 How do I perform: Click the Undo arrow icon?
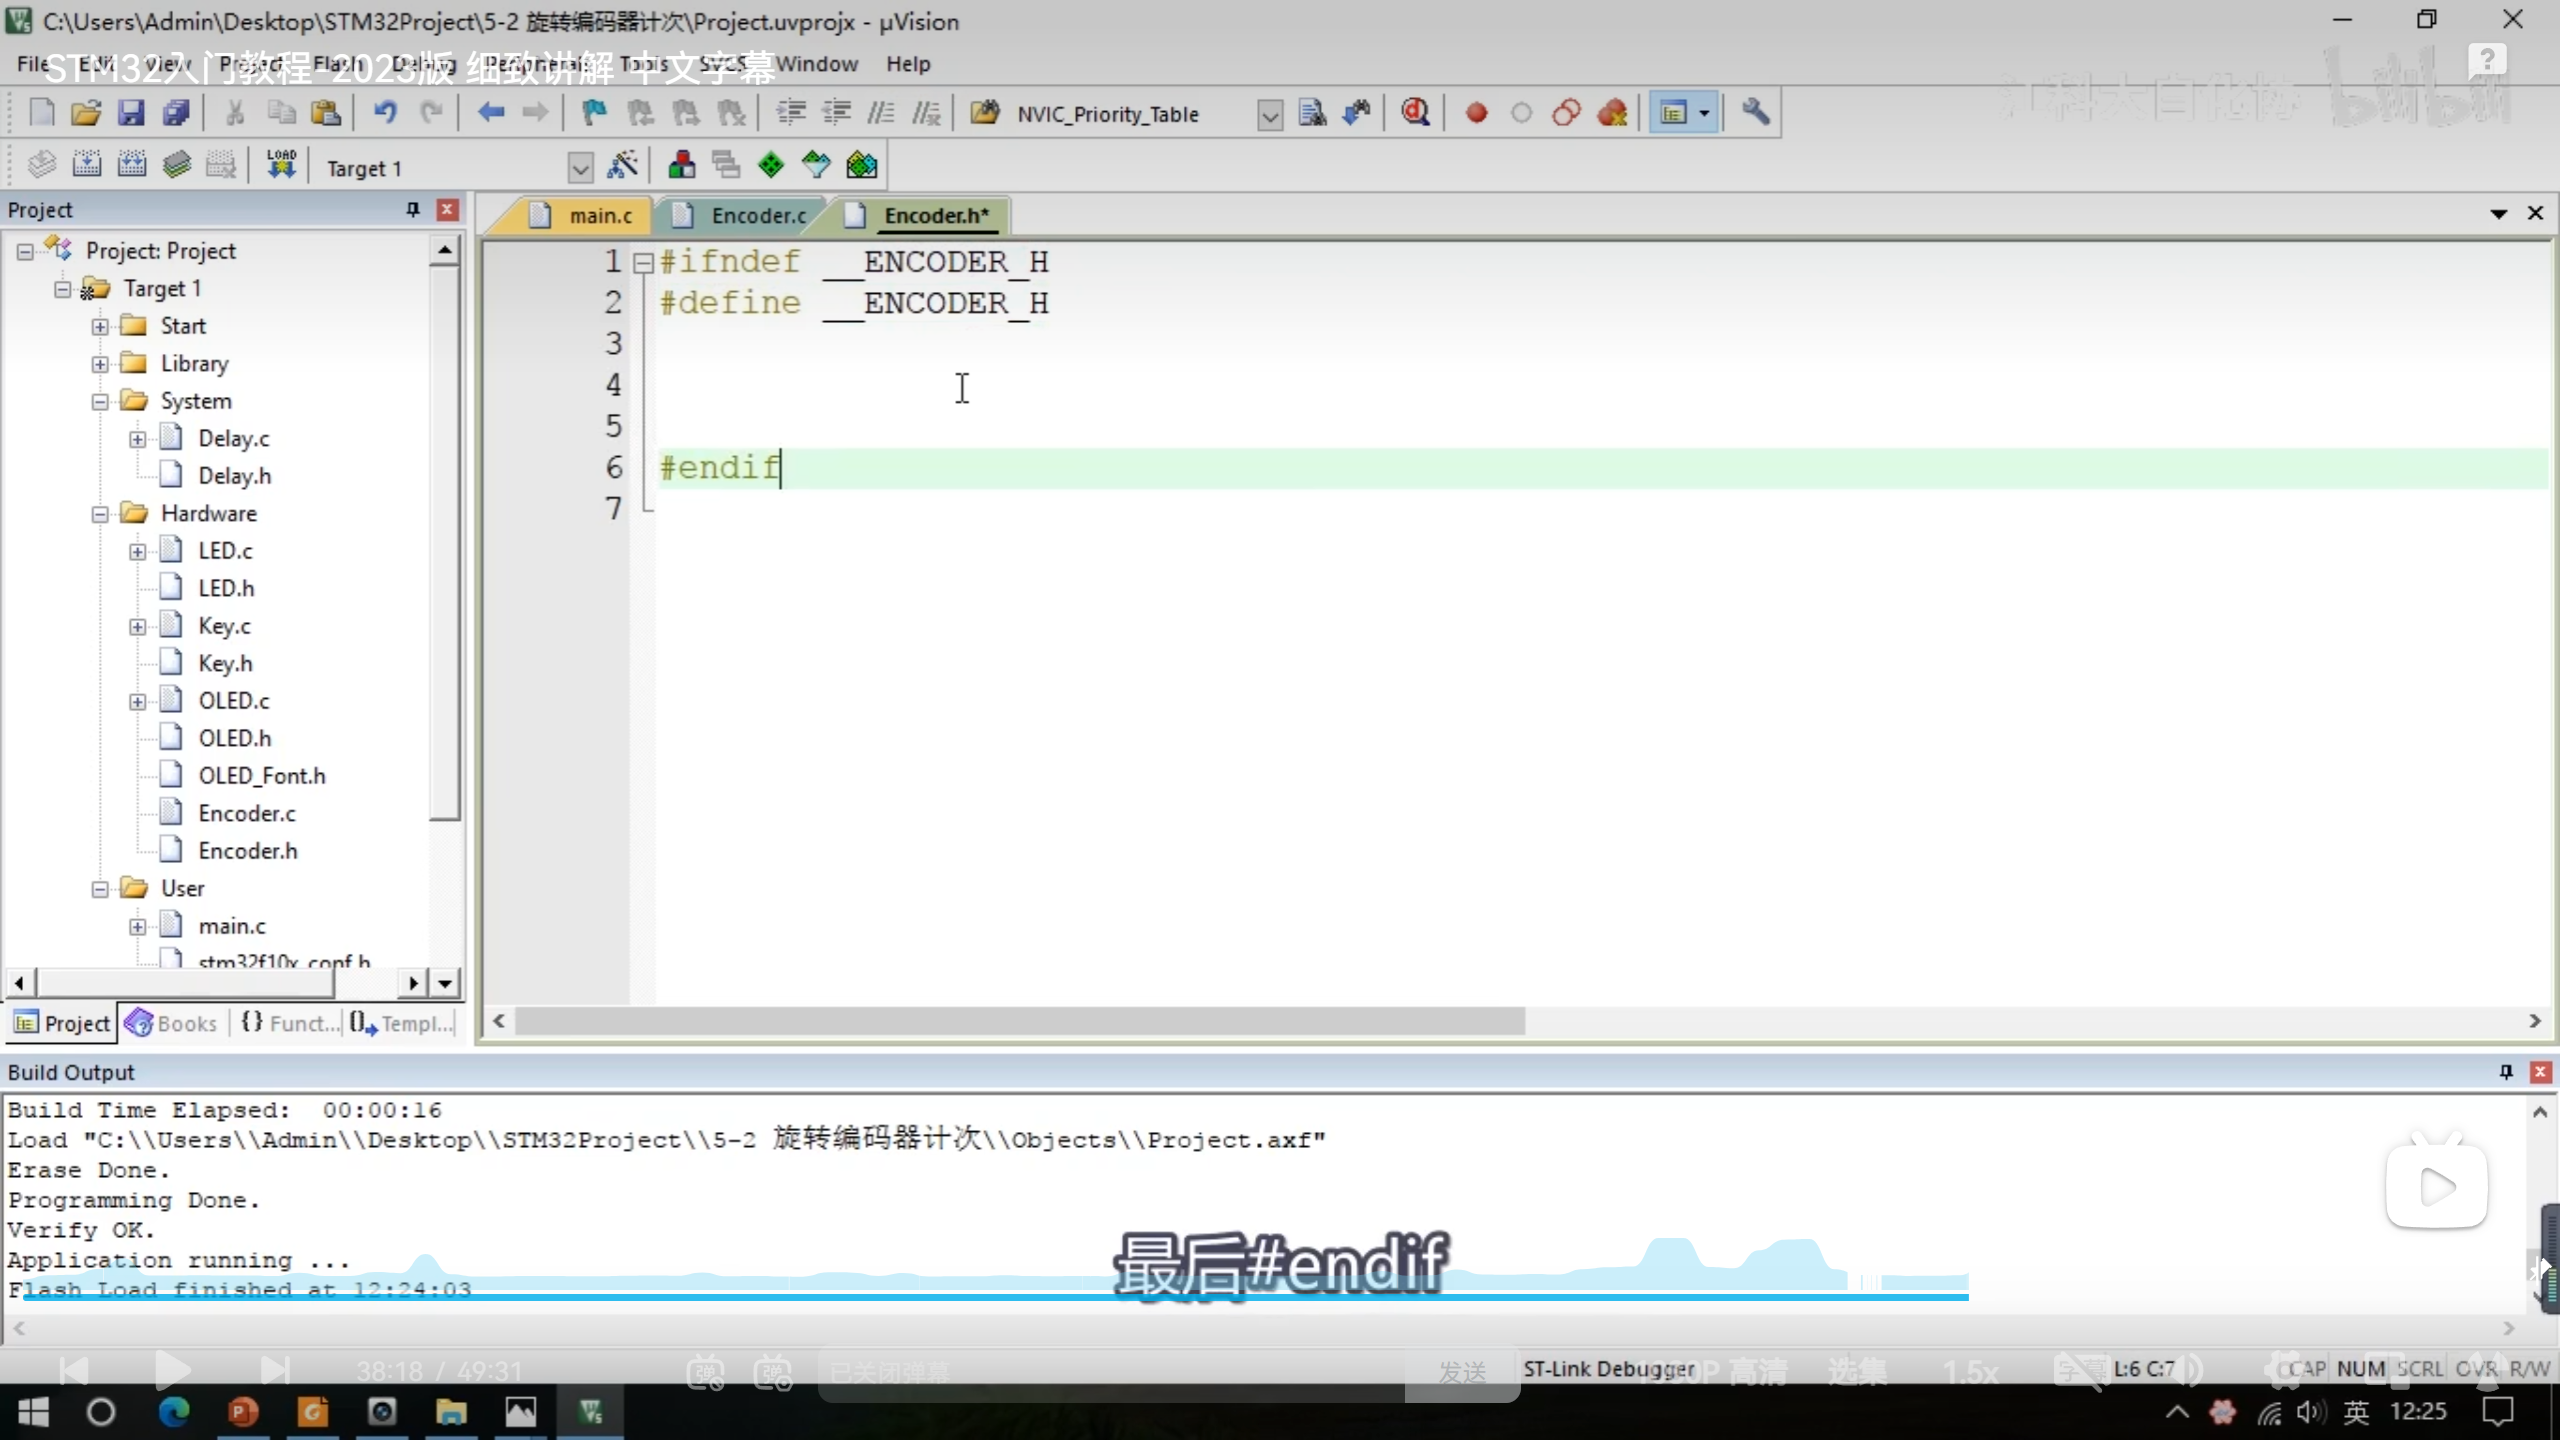pos(385,113)
